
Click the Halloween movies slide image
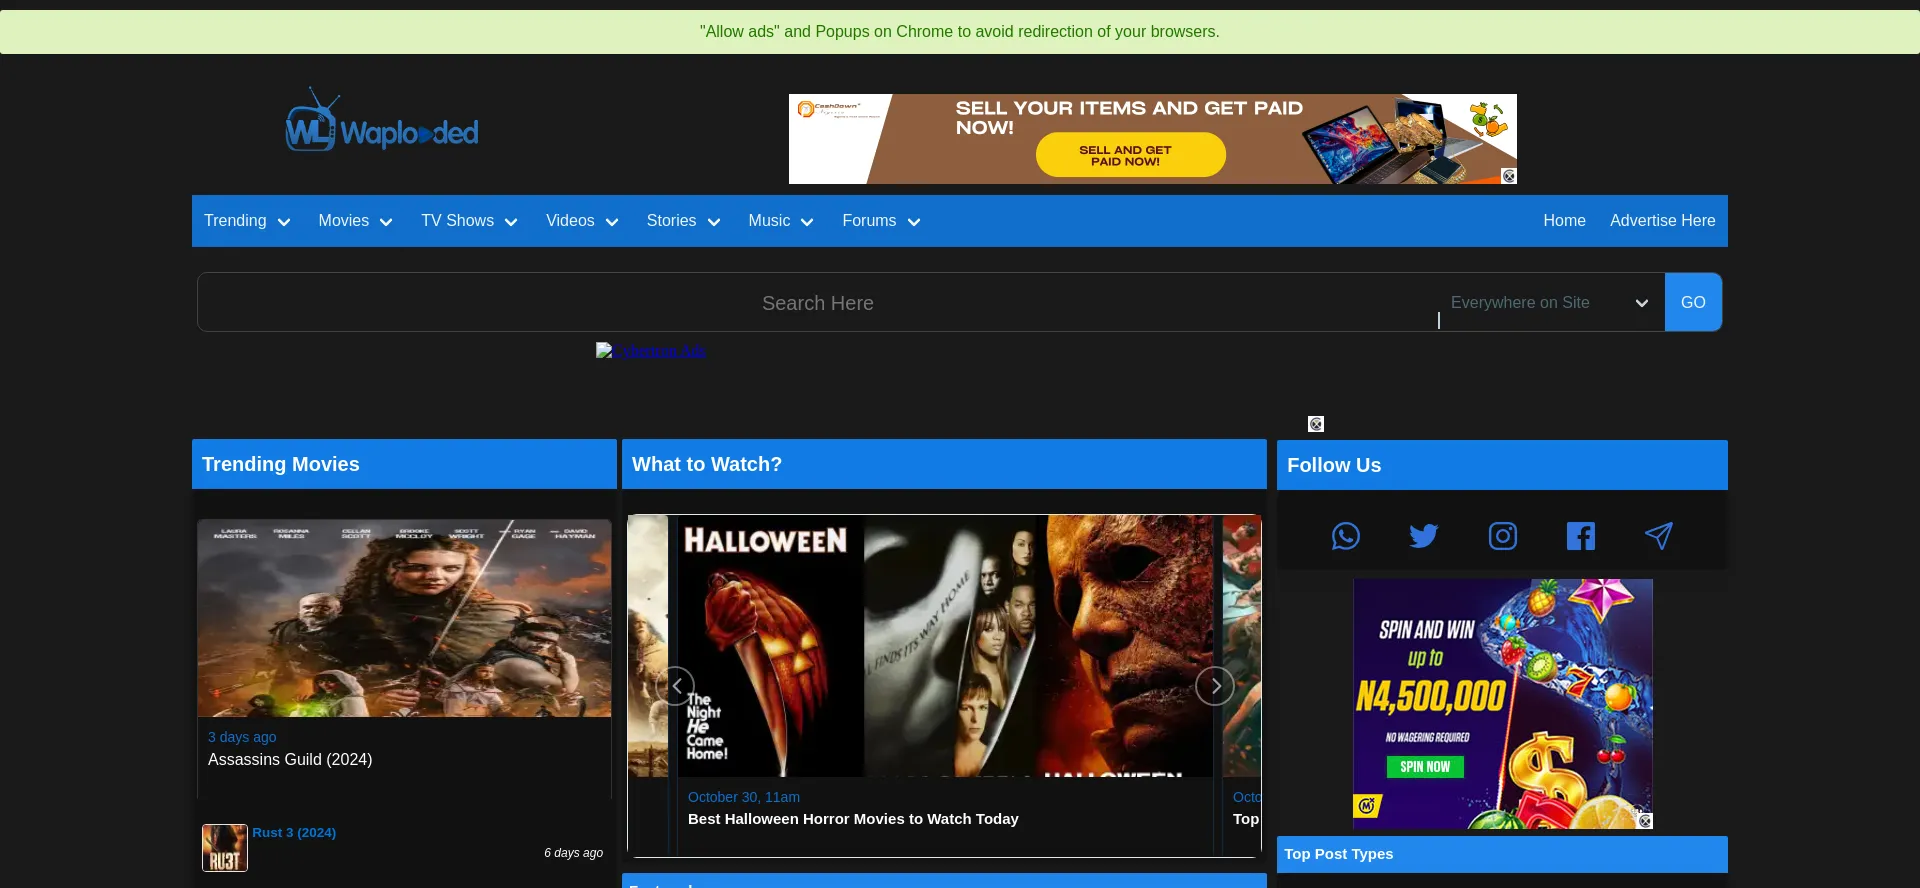click(x=945, y=646)
